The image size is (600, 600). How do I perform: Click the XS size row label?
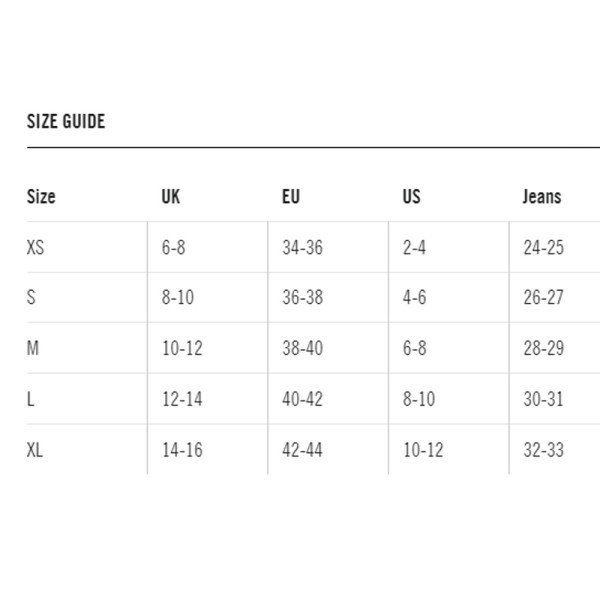[x=35, y=247]
